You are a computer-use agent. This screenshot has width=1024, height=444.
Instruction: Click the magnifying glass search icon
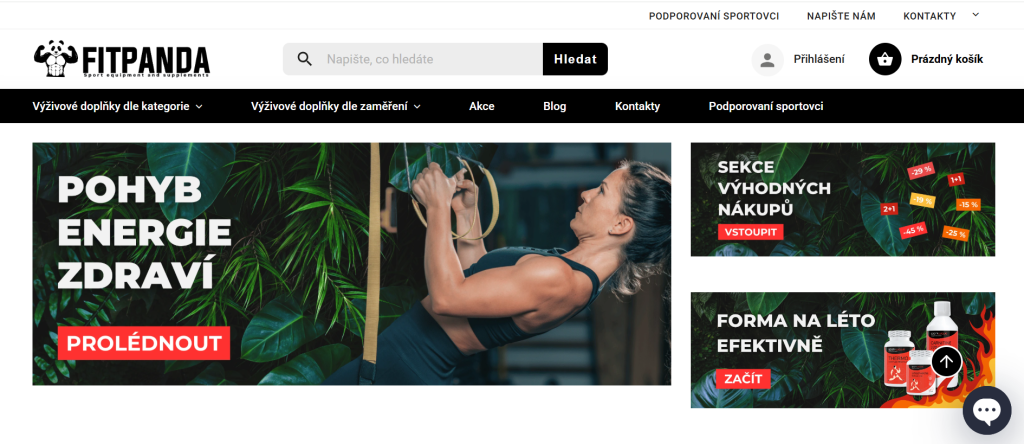[304, 59]
